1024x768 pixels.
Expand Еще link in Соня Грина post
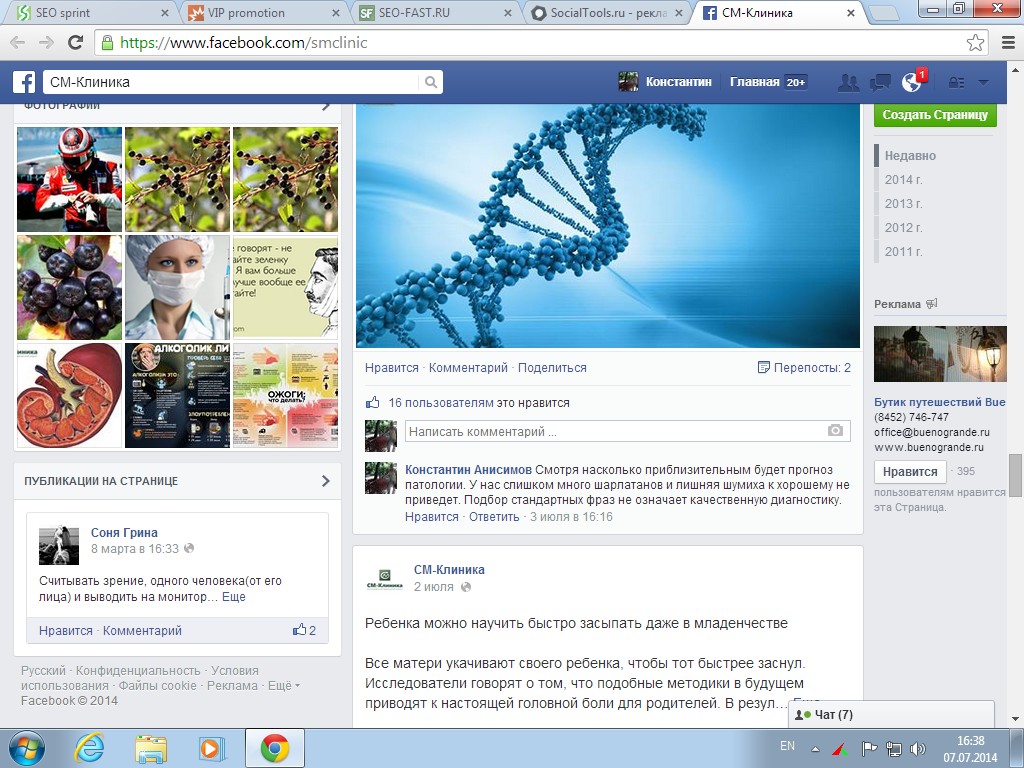tap(234, 596)
